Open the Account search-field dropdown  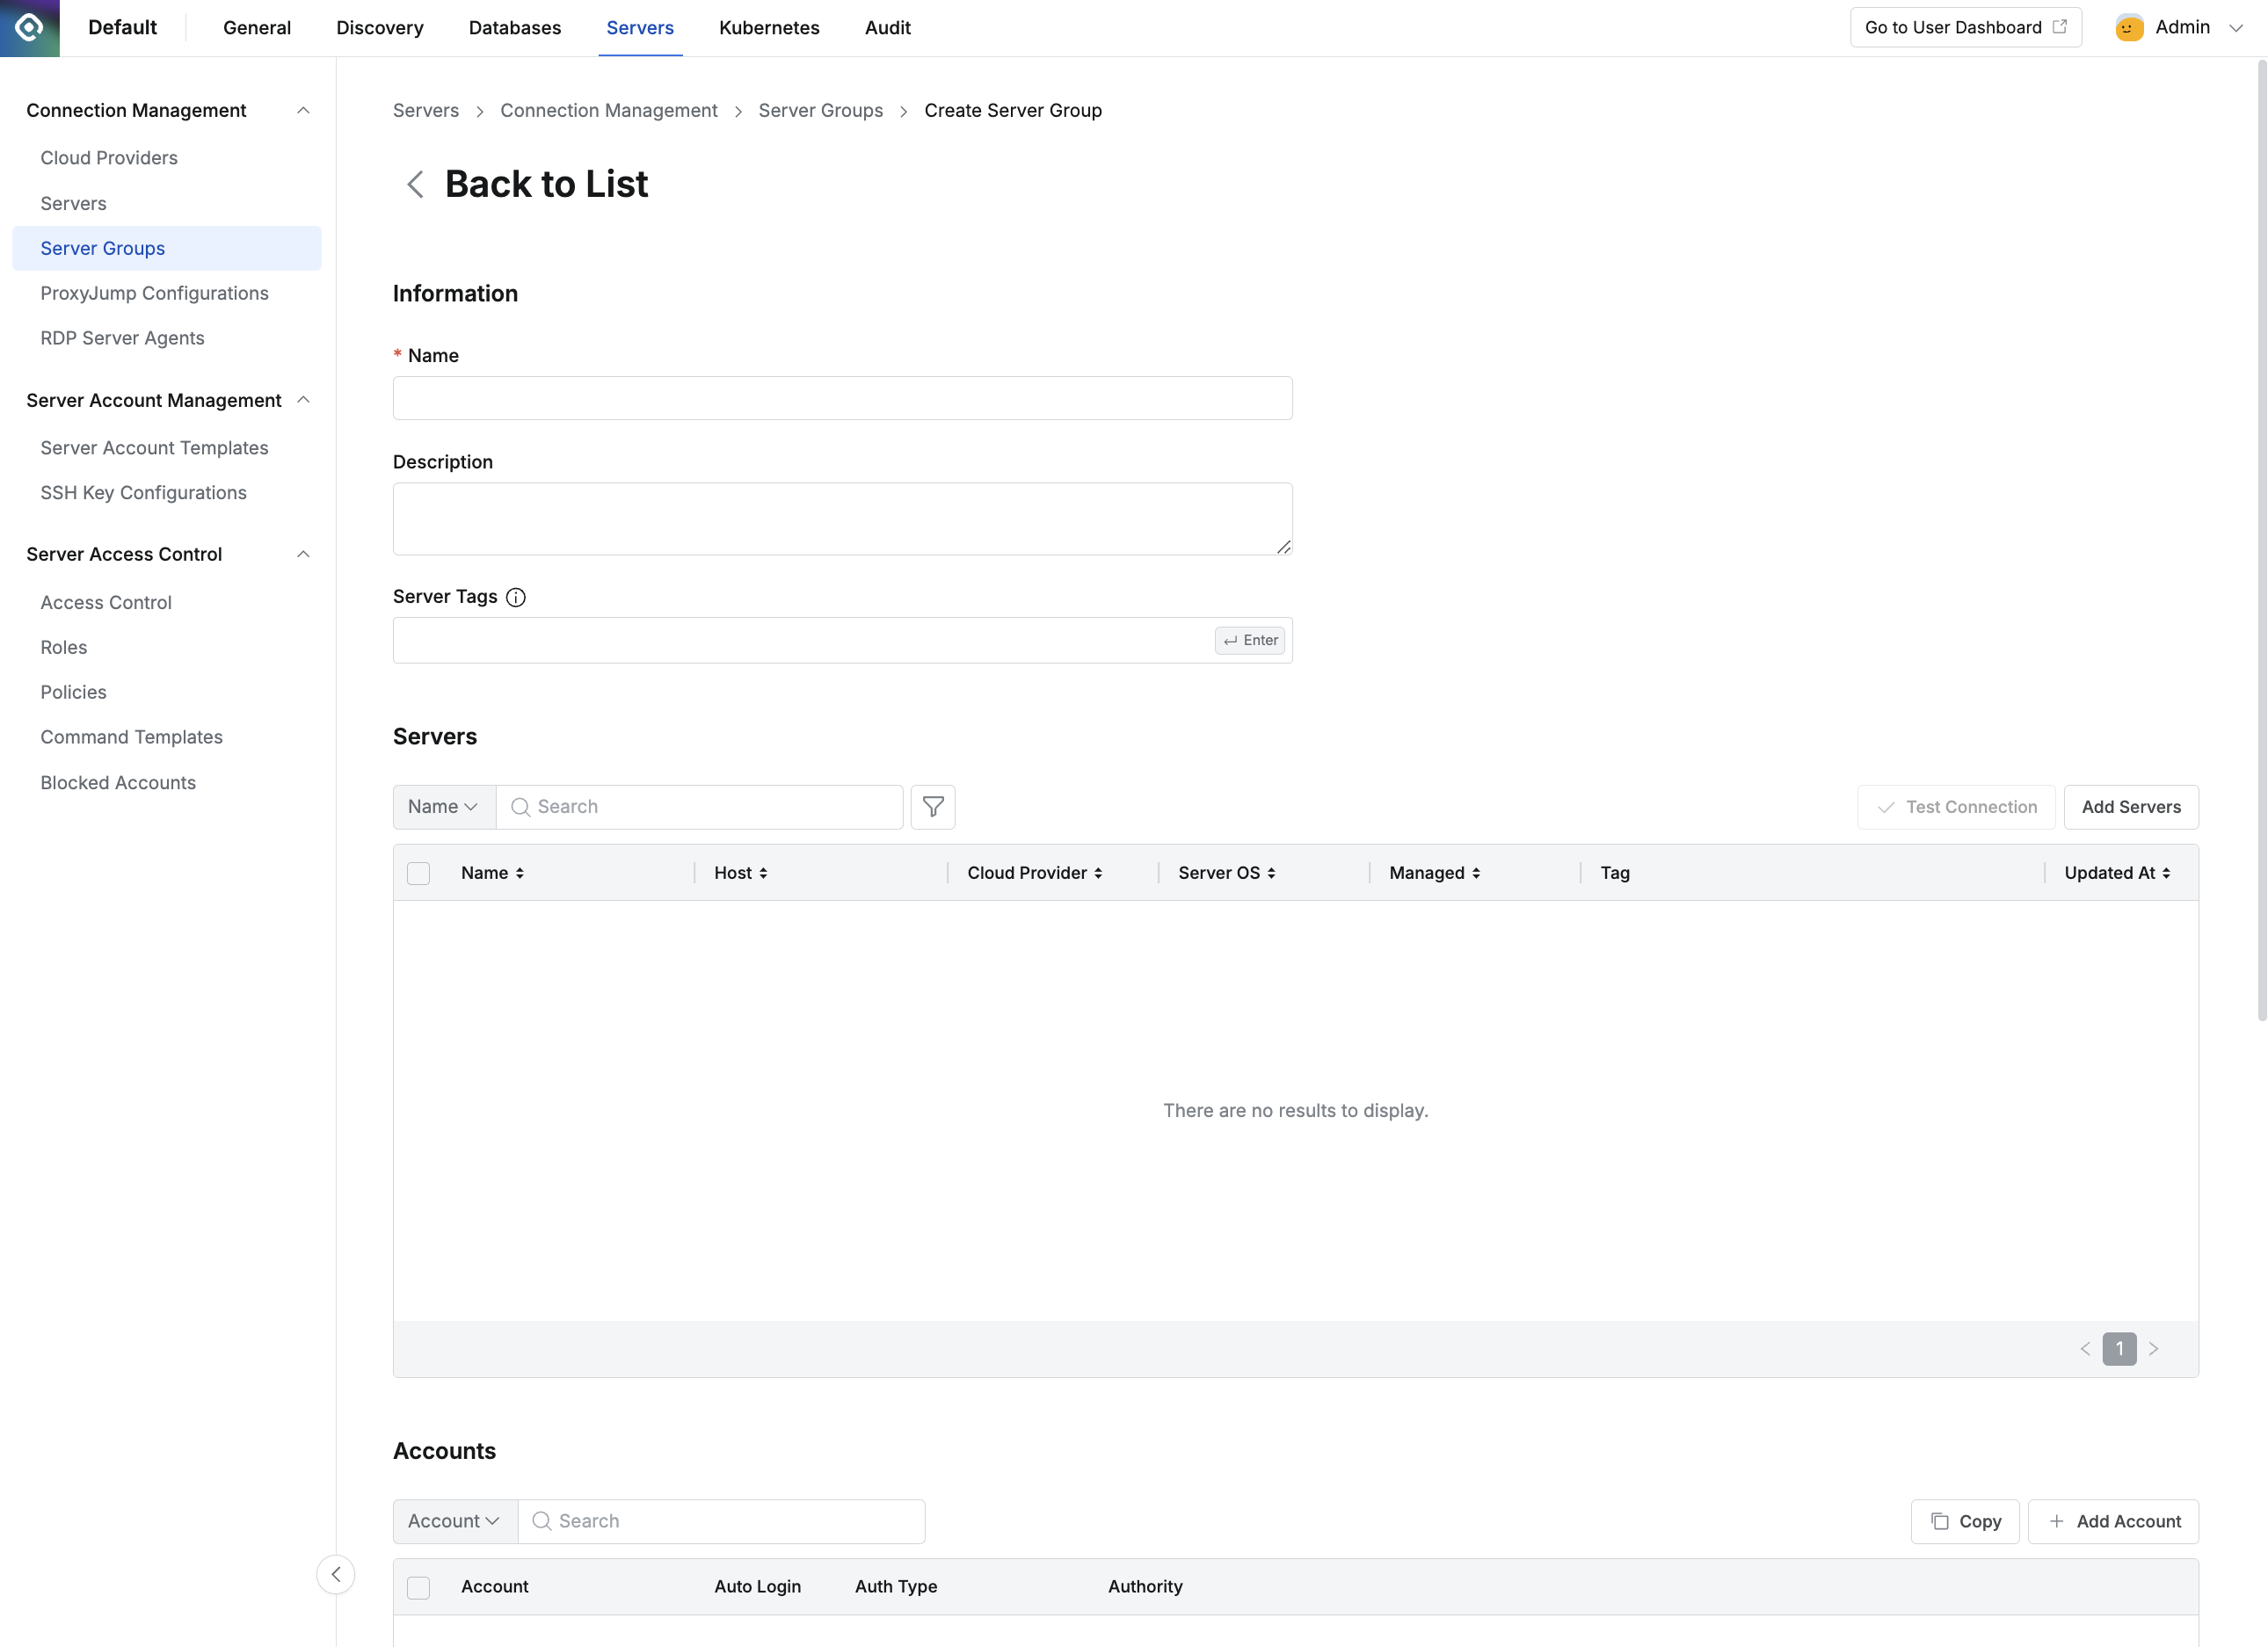click(454, 1521)
